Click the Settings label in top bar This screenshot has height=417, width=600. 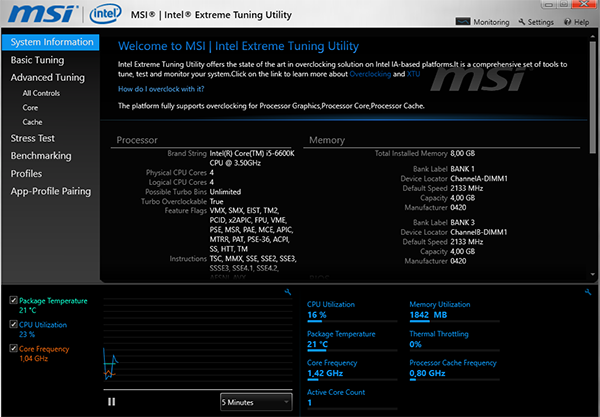tap(541, 22)
